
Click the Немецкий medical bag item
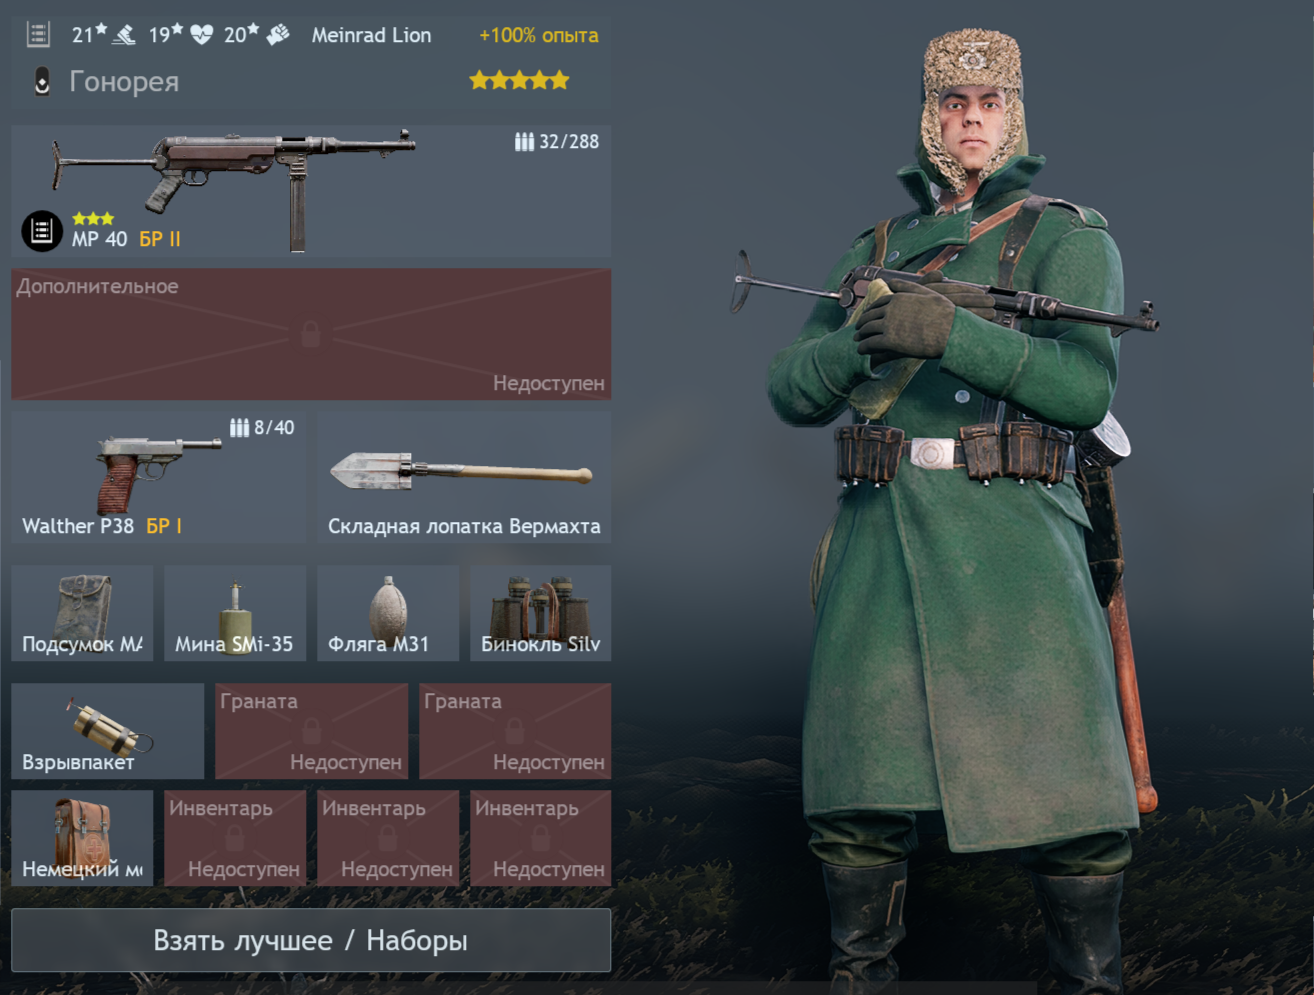[x=82, y=838]
